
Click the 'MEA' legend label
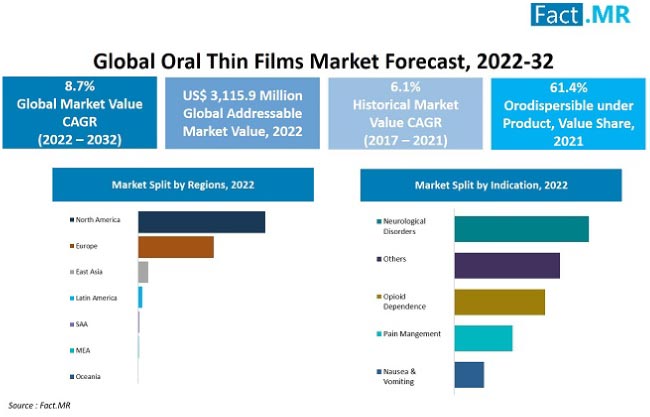[x=83, y=350]
